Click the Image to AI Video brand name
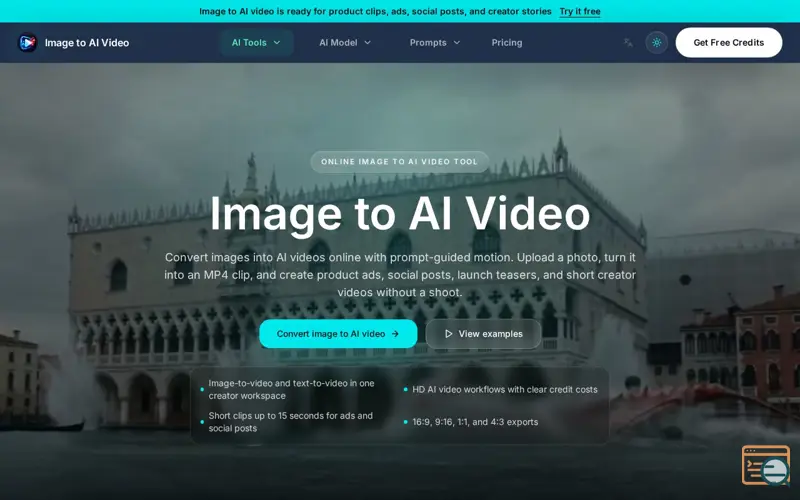 (87, 43)
